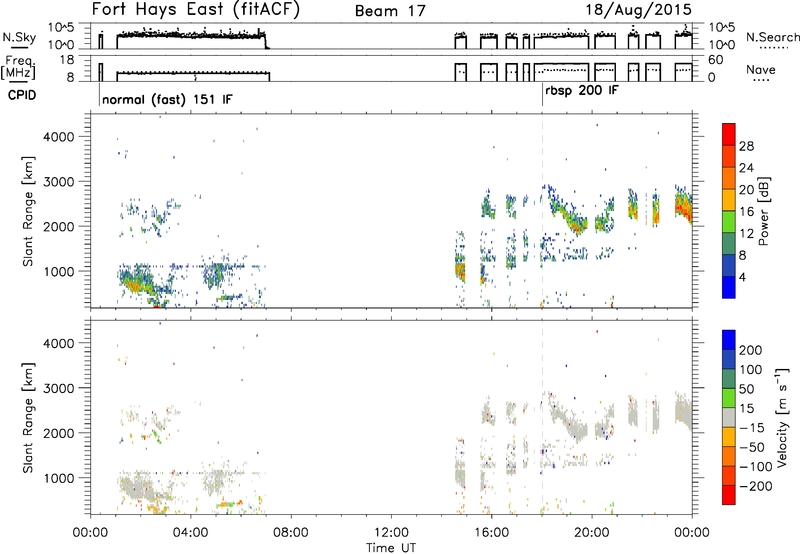Click the 'Velocity [m s-1]' colorbar title

781,417
